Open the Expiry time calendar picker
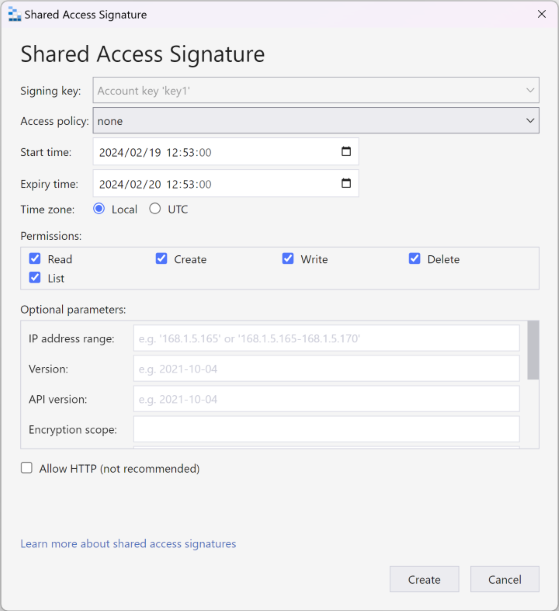The height and width of the screenshot is (611, 559). coord(346,183)
